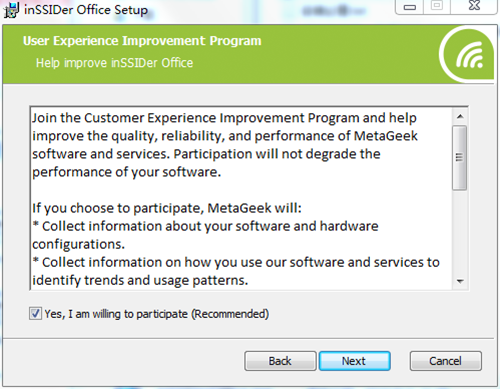500x389 pixels.
Task: Click the "If you choose to participate" line
Action: click(167, 208)
